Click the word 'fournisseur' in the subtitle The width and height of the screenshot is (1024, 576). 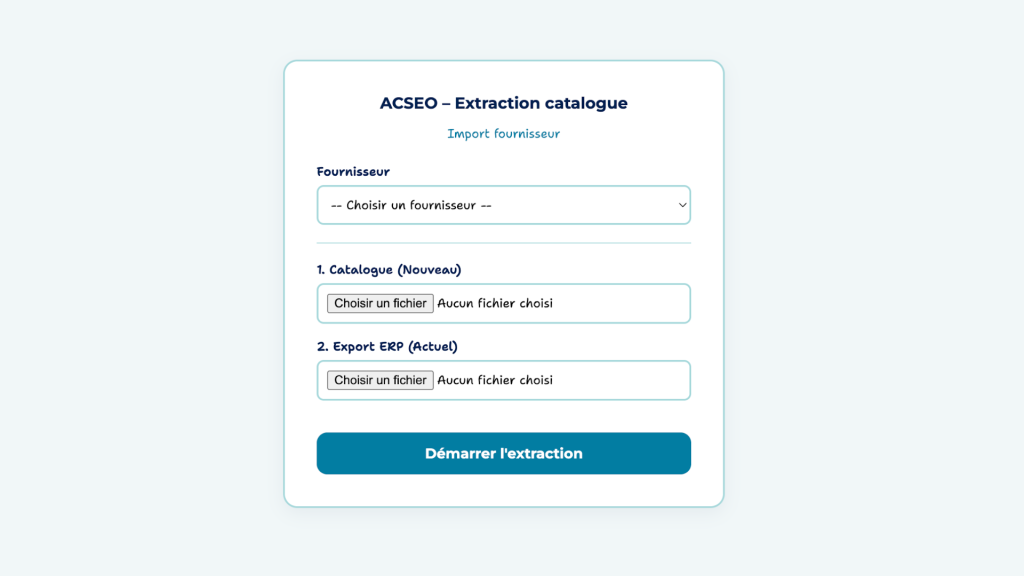pyautogui.click(x=524, y=133)
